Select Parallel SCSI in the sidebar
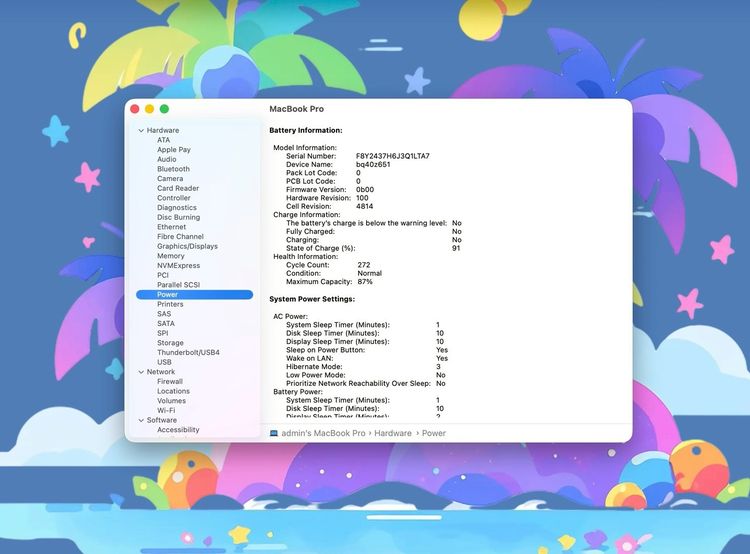Screen dimensions: 750x554 pos(178,285)
